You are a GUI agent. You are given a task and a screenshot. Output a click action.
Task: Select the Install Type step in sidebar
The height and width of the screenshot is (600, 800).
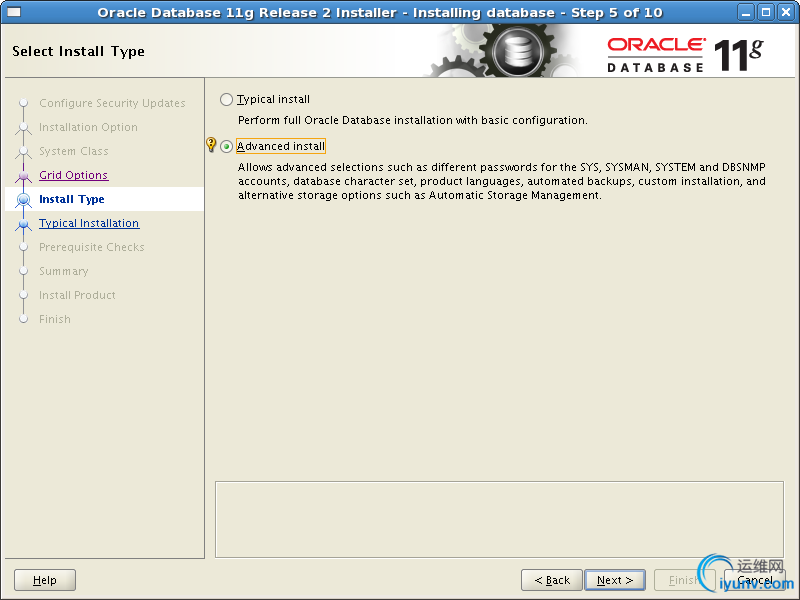click(x=71, y=199)
